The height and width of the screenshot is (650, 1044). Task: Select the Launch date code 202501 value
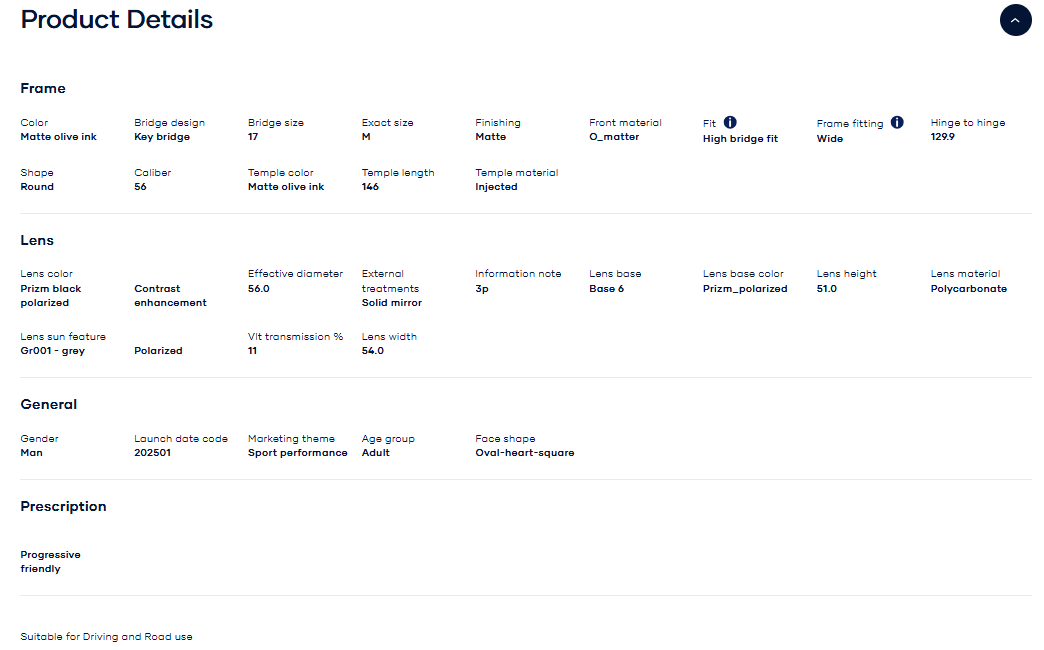[154, 453]
